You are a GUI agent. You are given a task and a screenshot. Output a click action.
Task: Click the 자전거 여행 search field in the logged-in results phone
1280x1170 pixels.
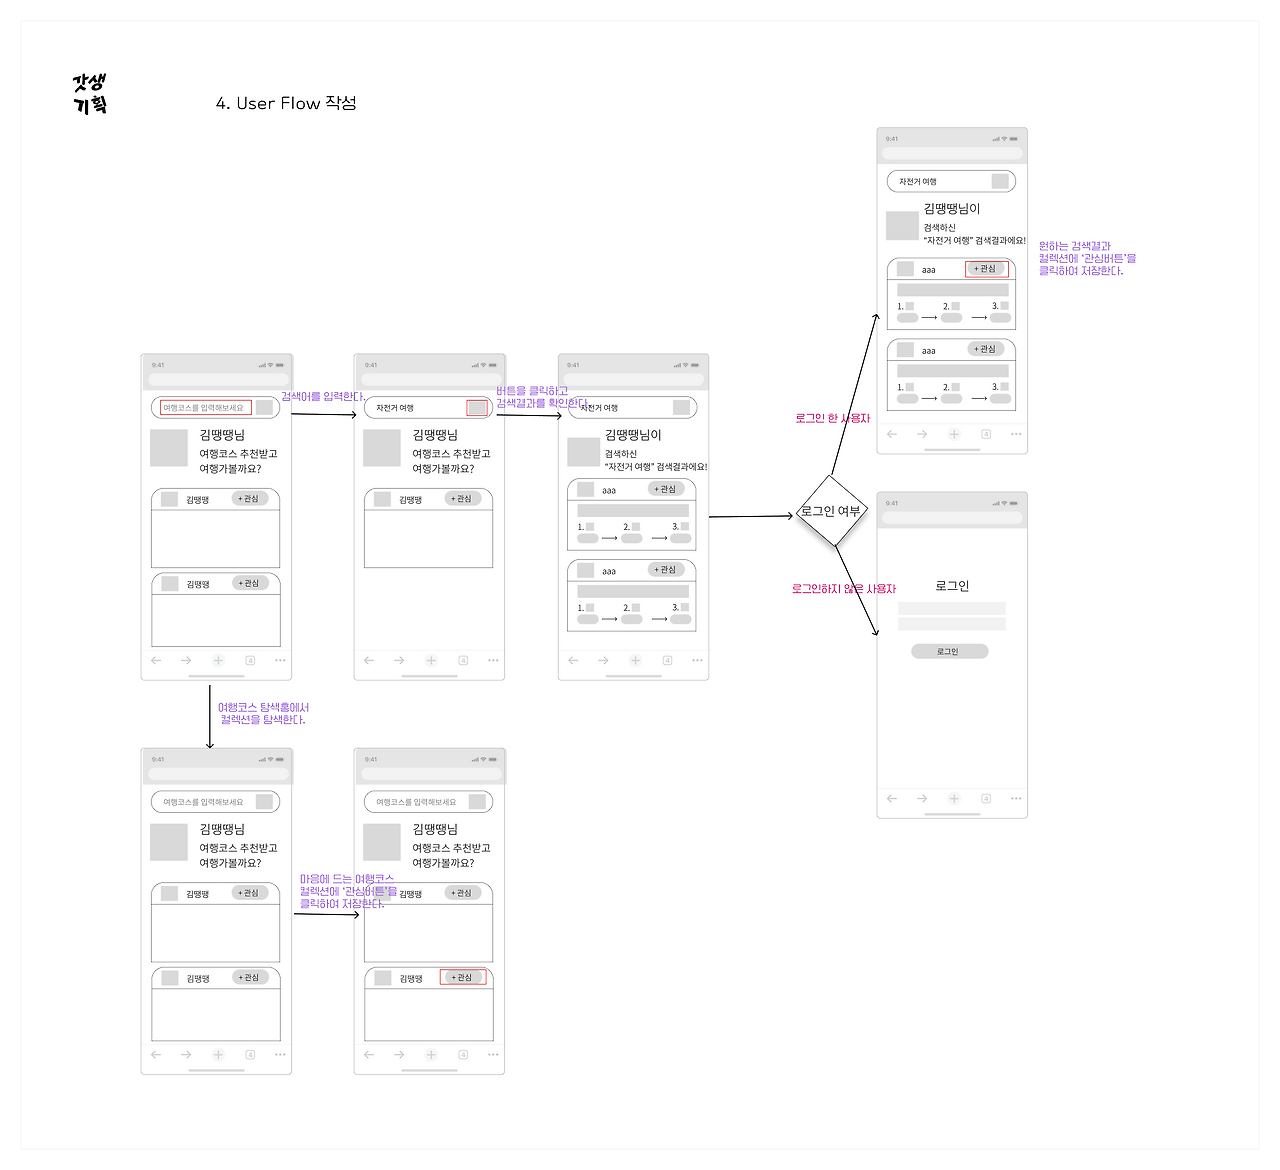[951, 181]
